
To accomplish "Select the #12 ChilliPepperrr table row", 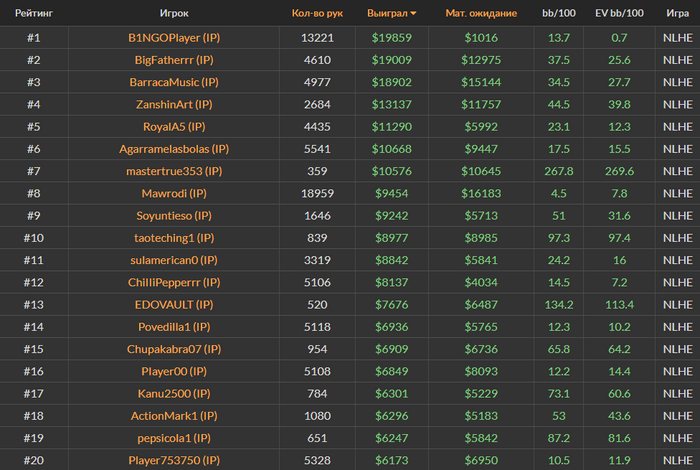I will [x=350, y=282].
